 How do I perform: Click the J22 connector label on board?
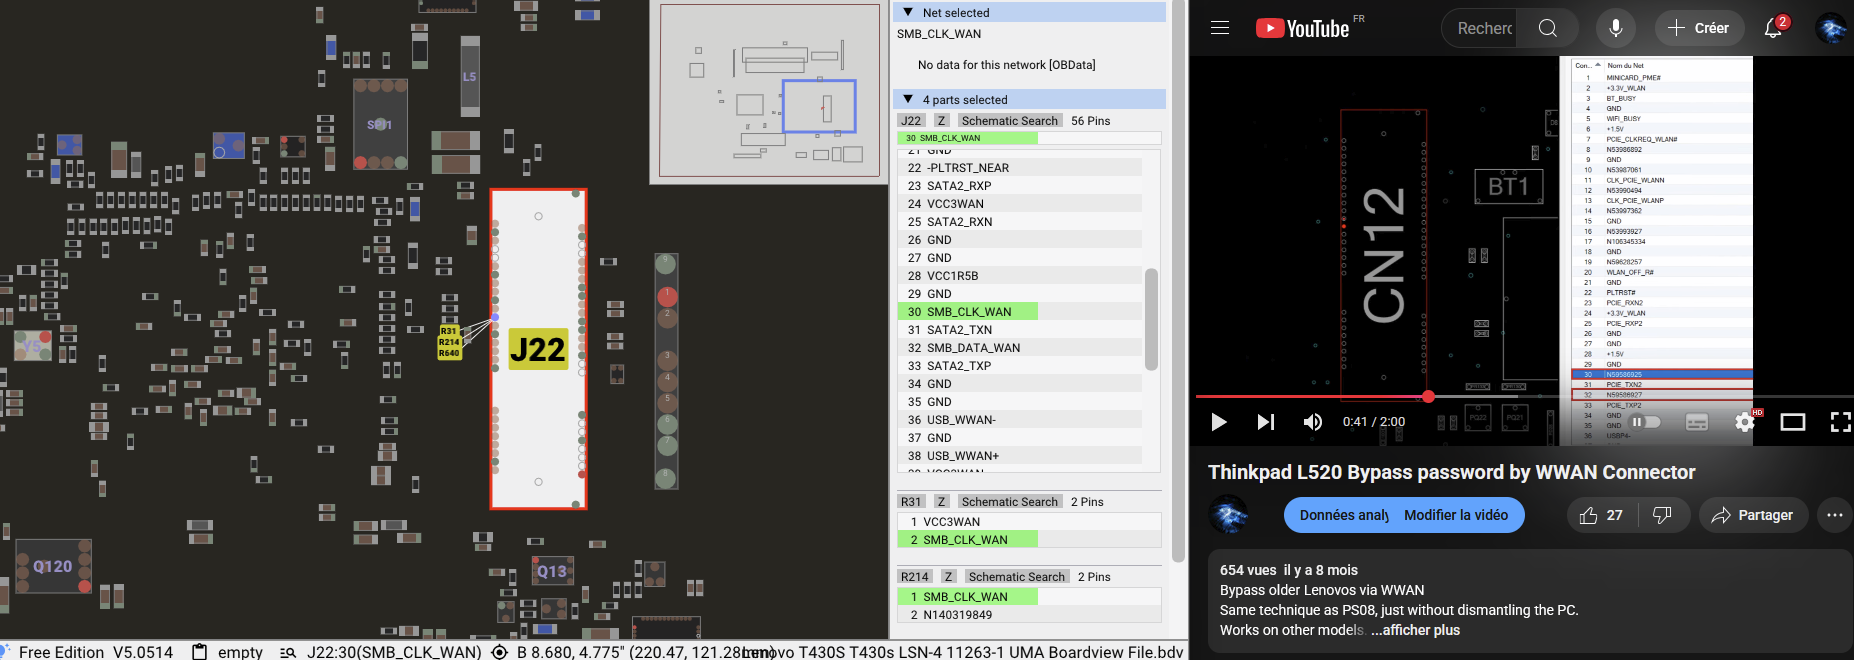538,349
